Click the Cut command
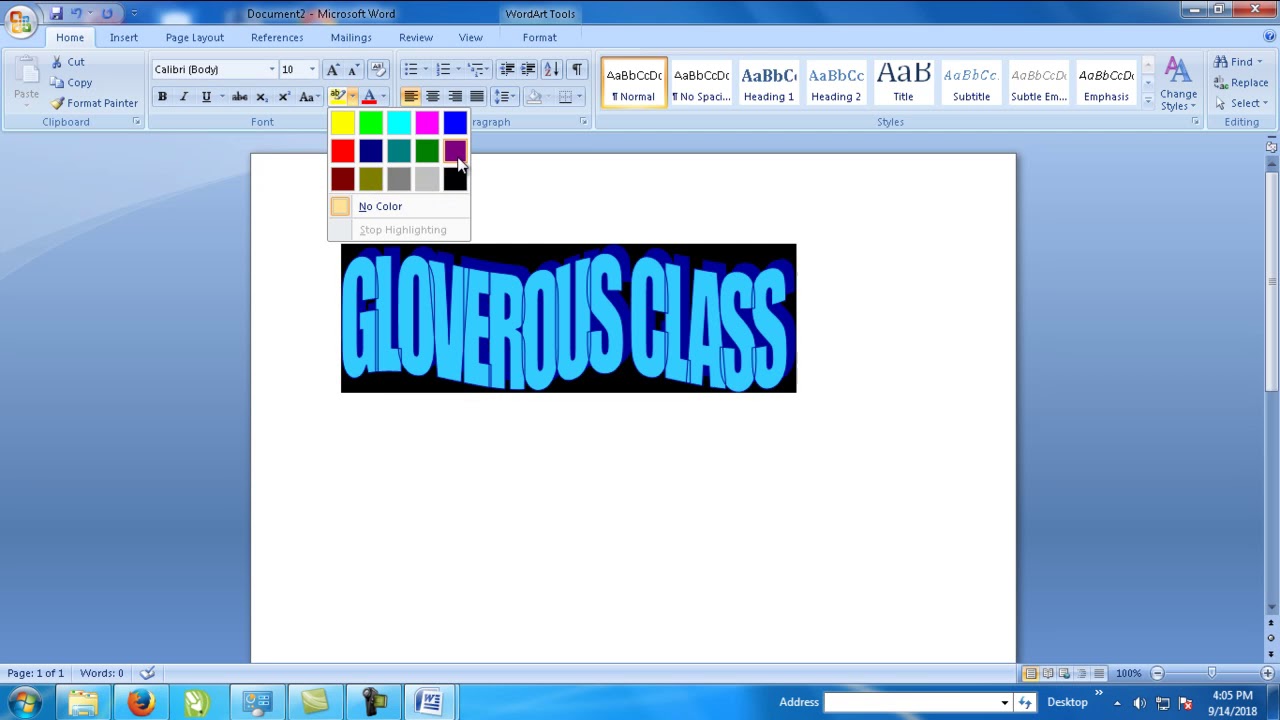Screen dimensions: 1280x720 click(x=68, y=62)
